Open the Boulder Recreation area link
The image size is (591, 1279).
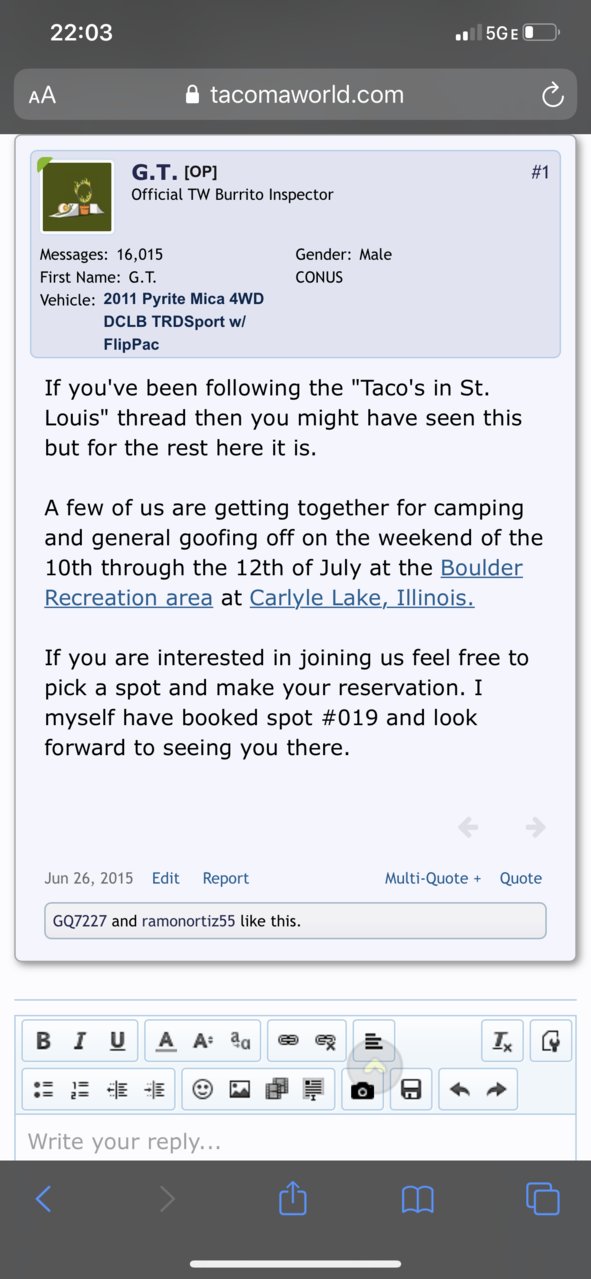coord(283,583)
